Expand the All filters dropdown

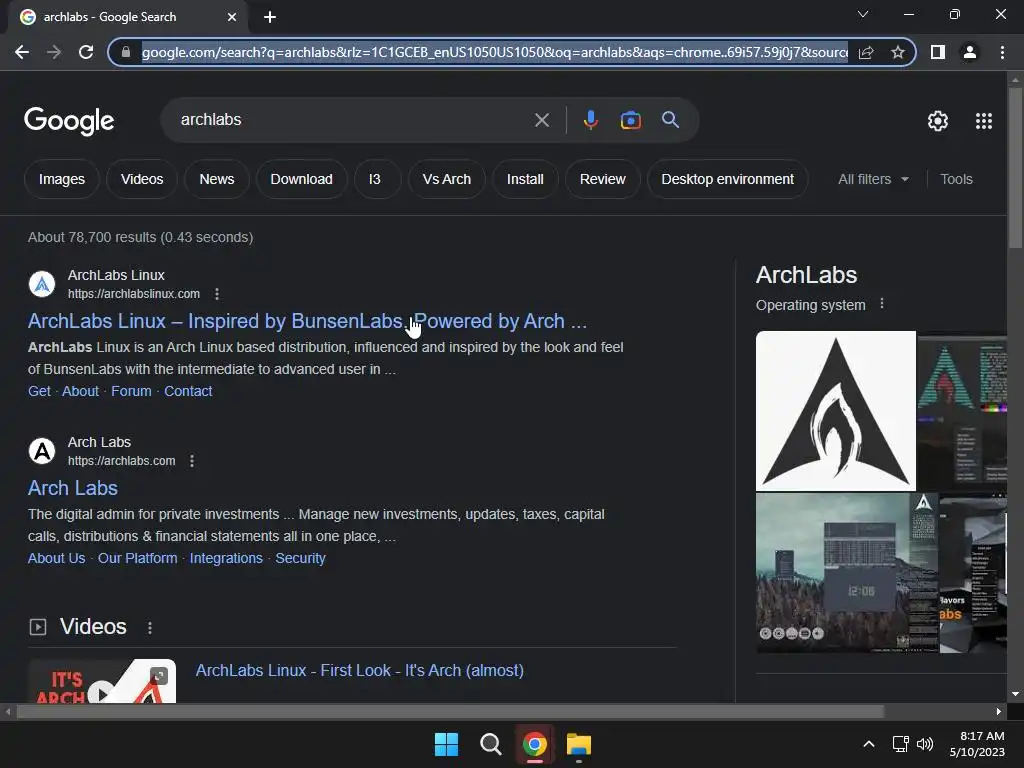873,179
